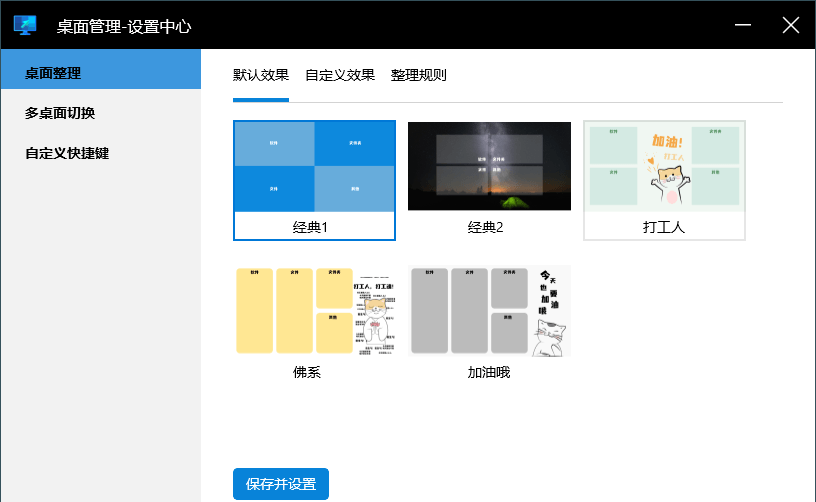This screenshot has width=816, height=502.
Task: Choose the starry night 经典2 layout preview
Action: (489, 166)
